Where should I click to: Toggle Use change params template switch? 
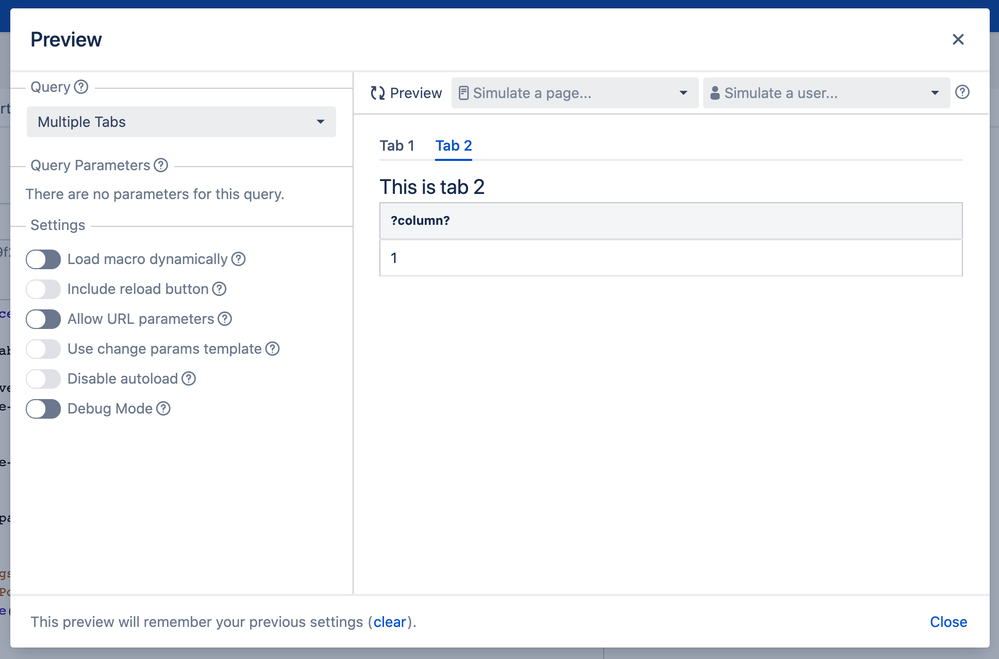pyautogui.click(x=43, y=349)
